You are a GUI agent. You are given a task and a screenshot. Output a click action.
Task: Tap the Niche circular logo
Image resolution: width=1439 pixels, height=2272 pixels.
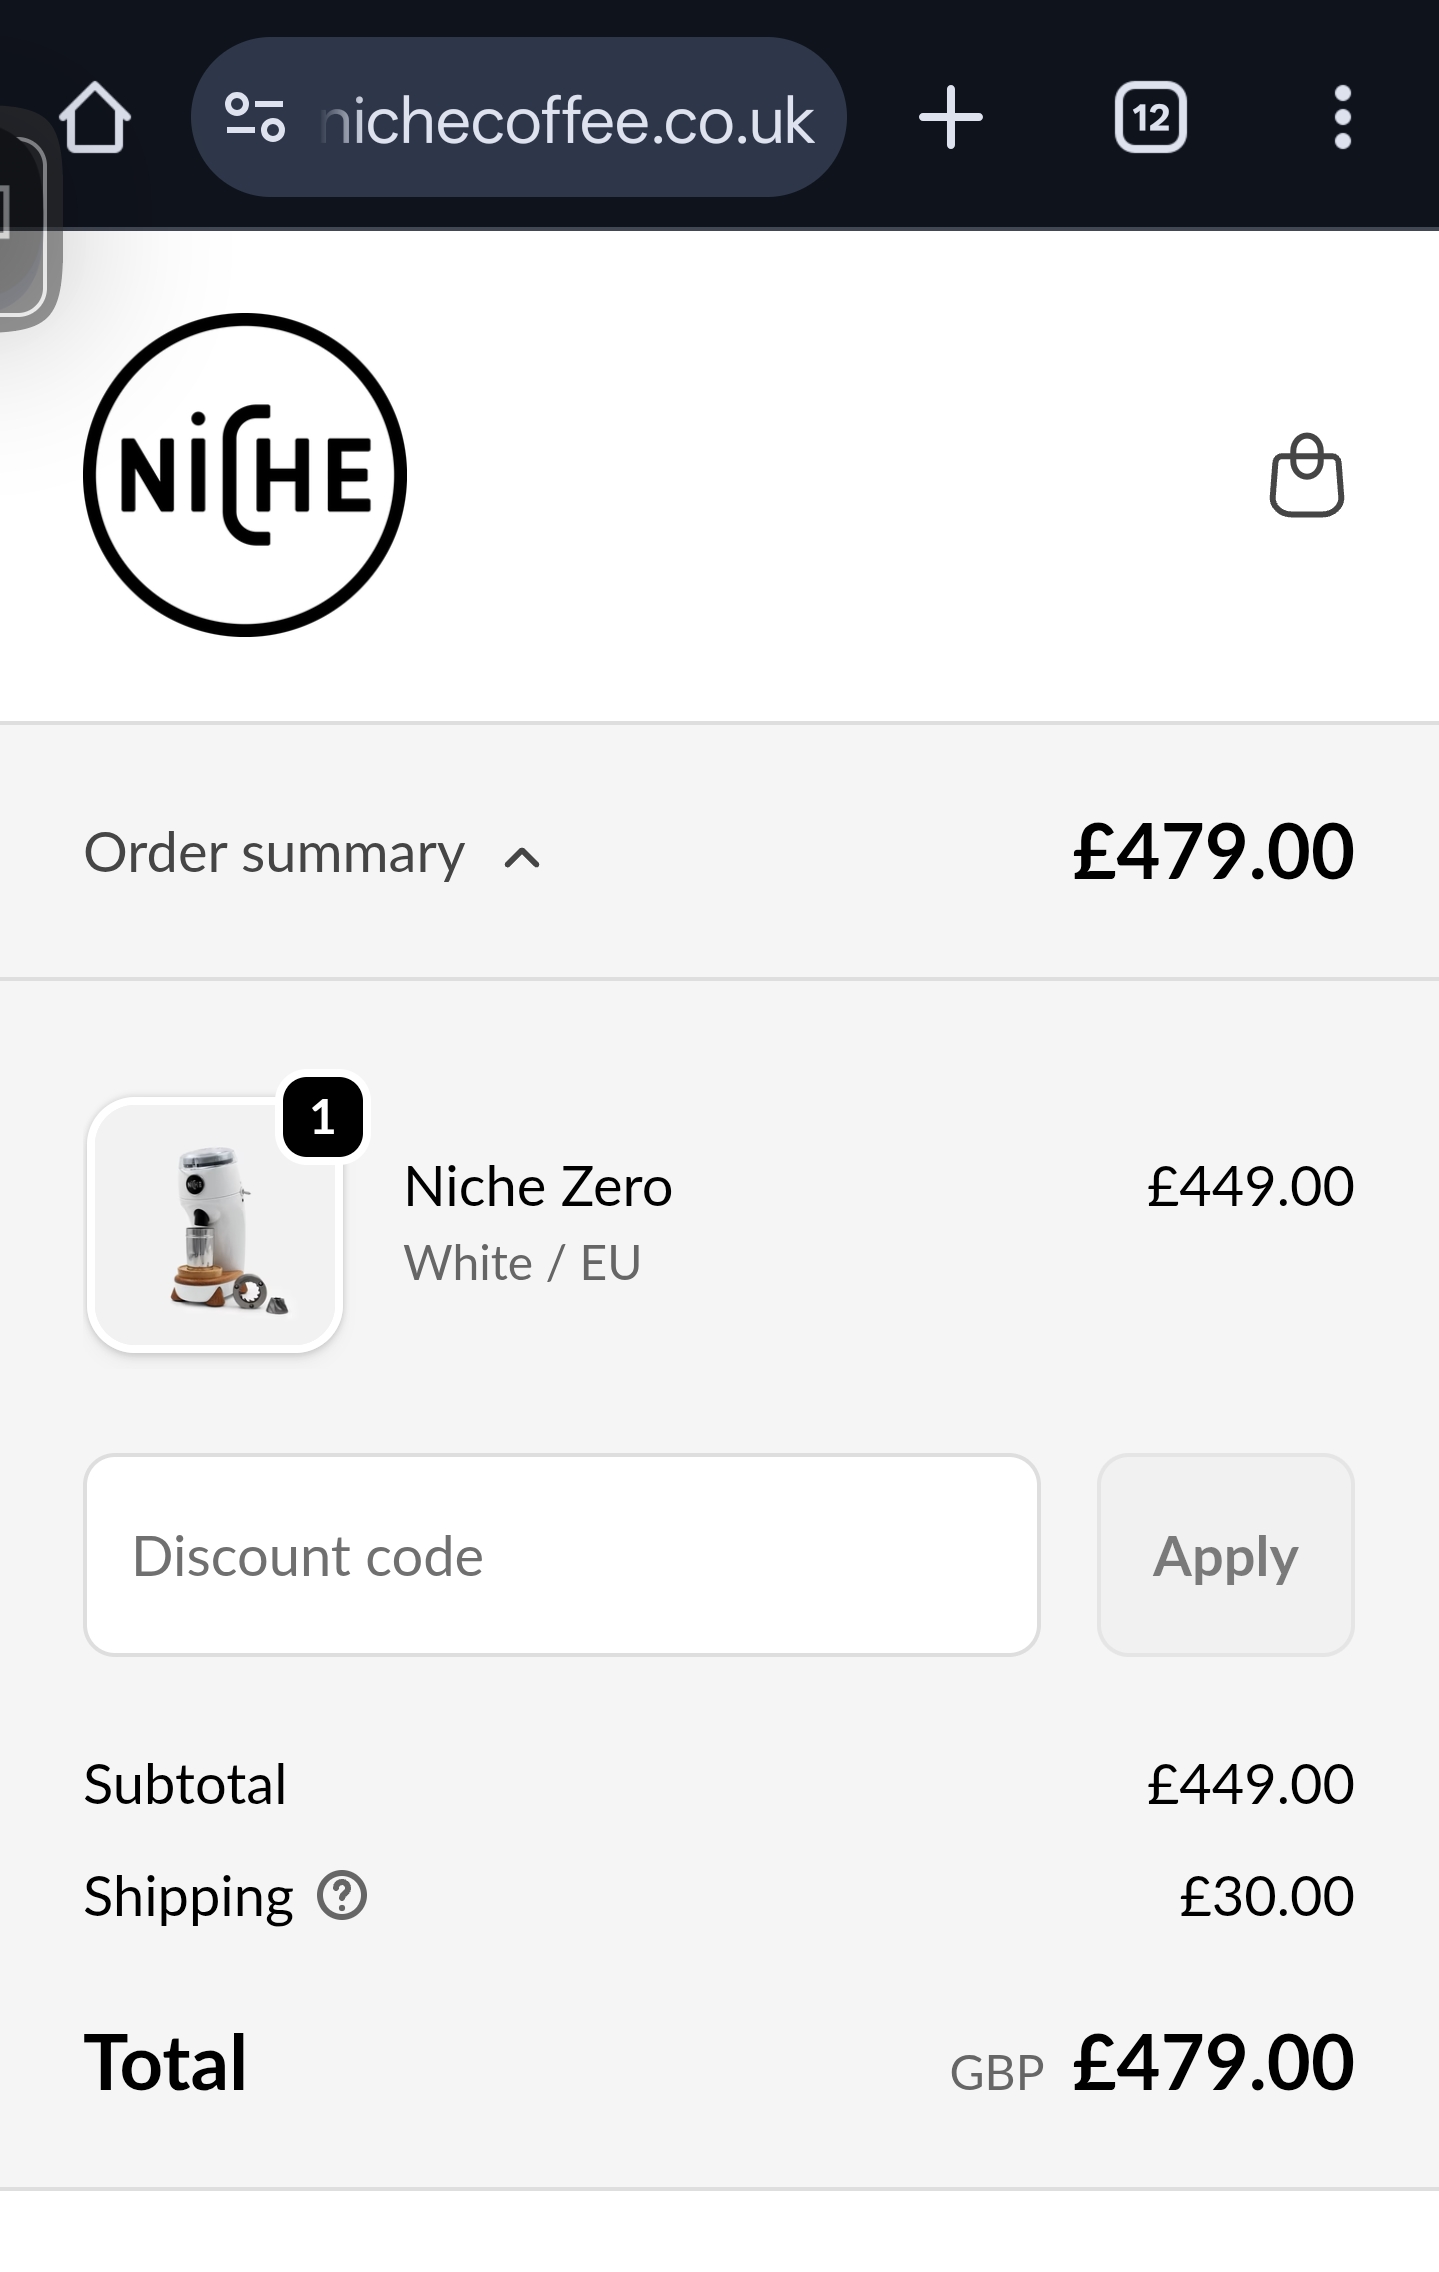pos(245,475)
